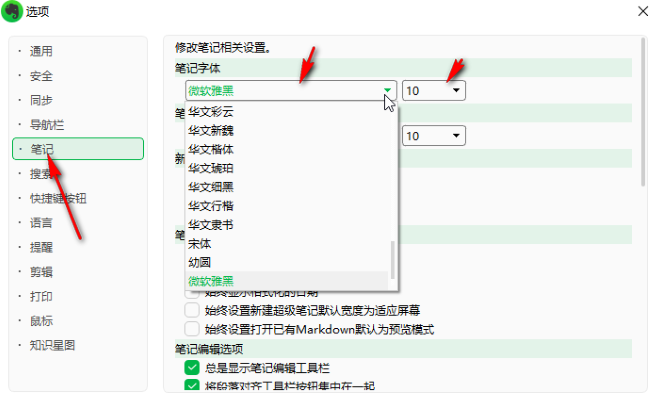The height and width of the screenshot is (395, 650).
Task: Uncheck 将段落对齐工具栏按钮集中在一起 checkbox
Action: [x=192, y=385]
